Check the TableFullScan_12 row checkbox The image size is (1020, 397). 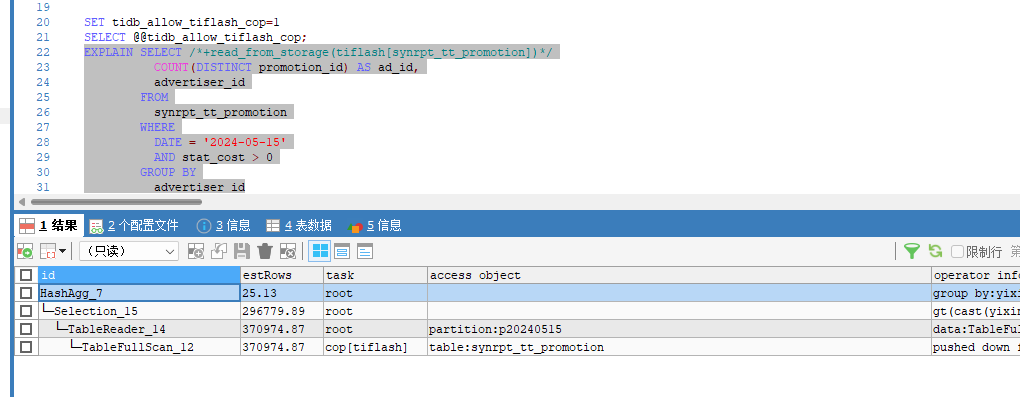coord(25,347)
